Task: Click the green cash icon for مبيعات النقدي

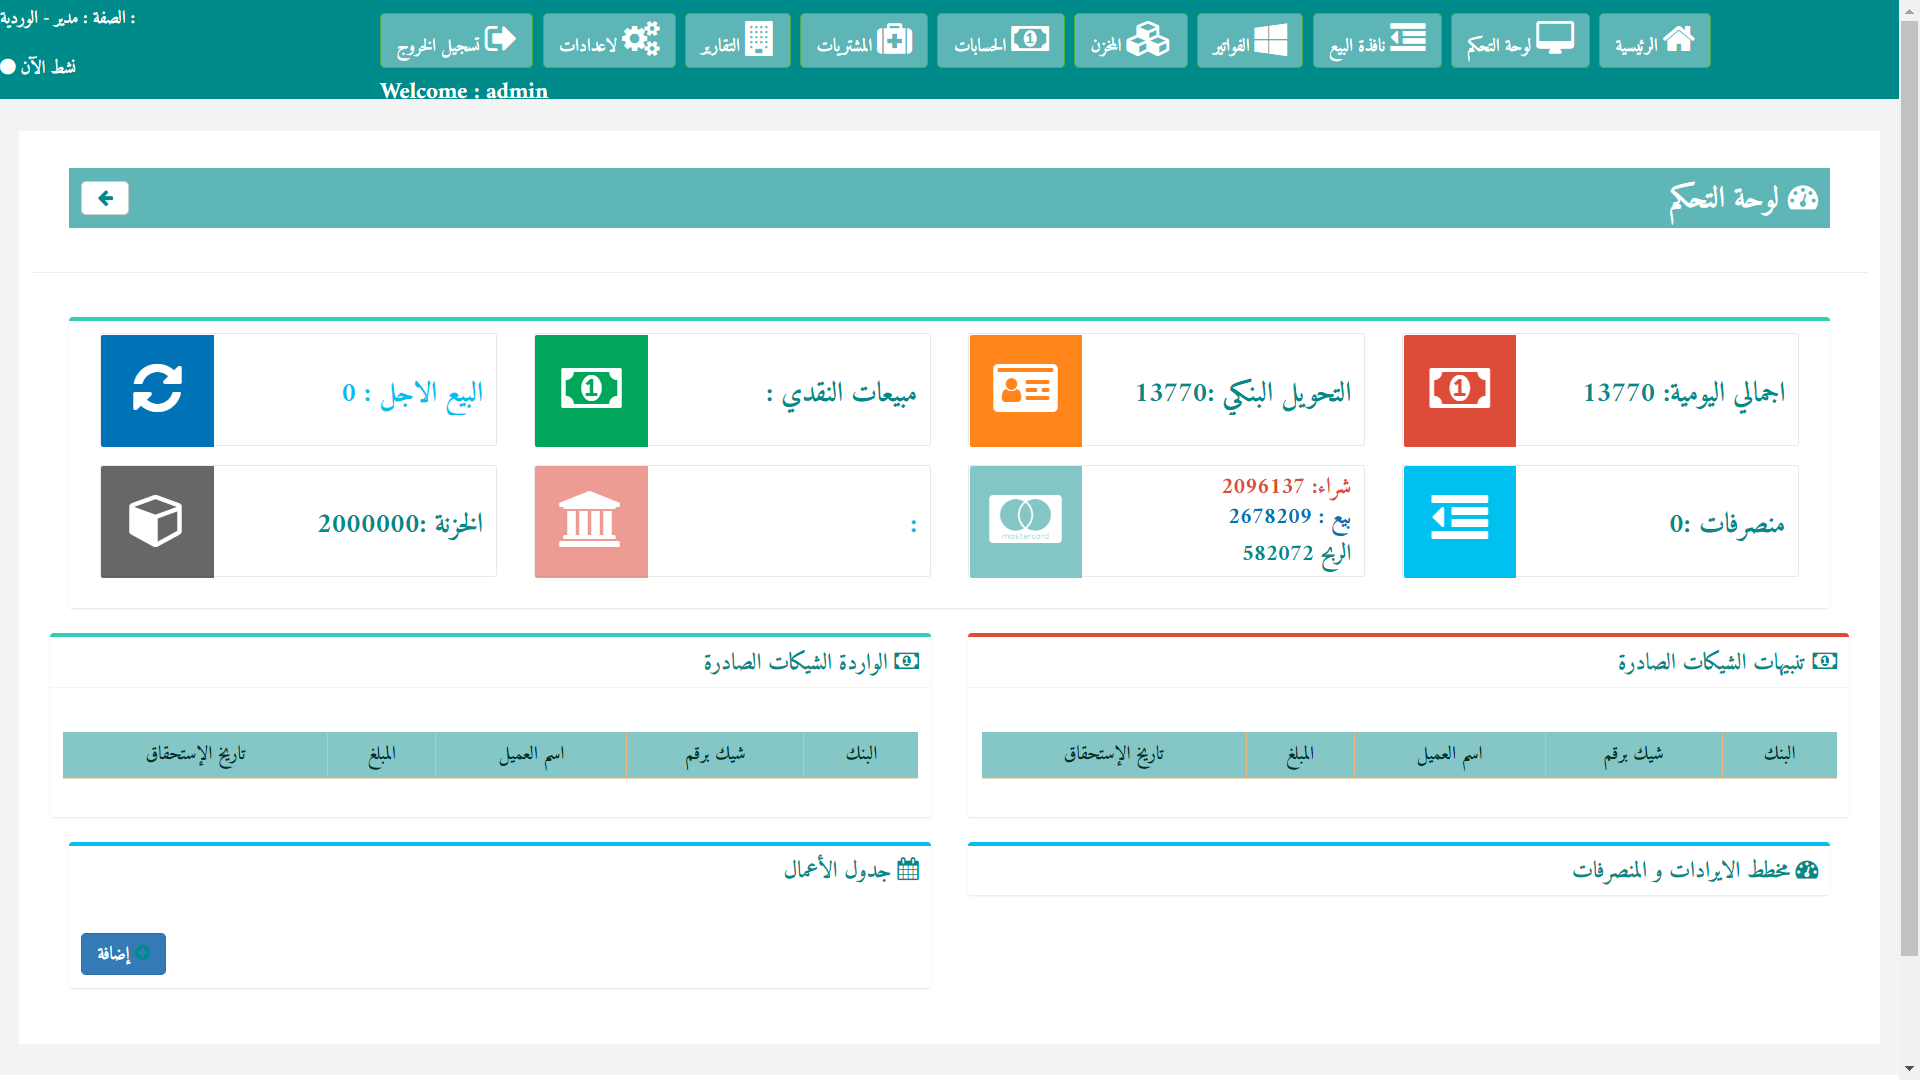Action: point(591,390)
